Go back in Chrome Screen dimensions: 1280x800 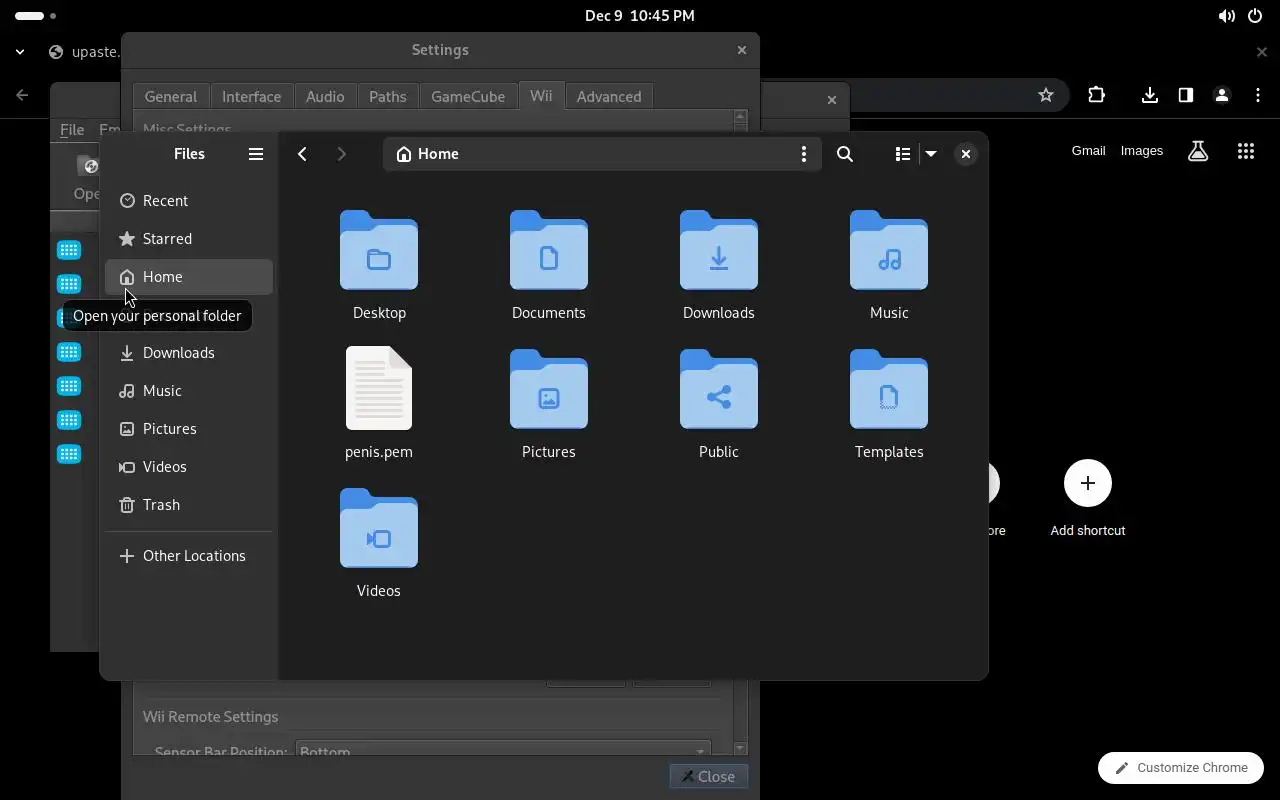click(x=23, y=95)
